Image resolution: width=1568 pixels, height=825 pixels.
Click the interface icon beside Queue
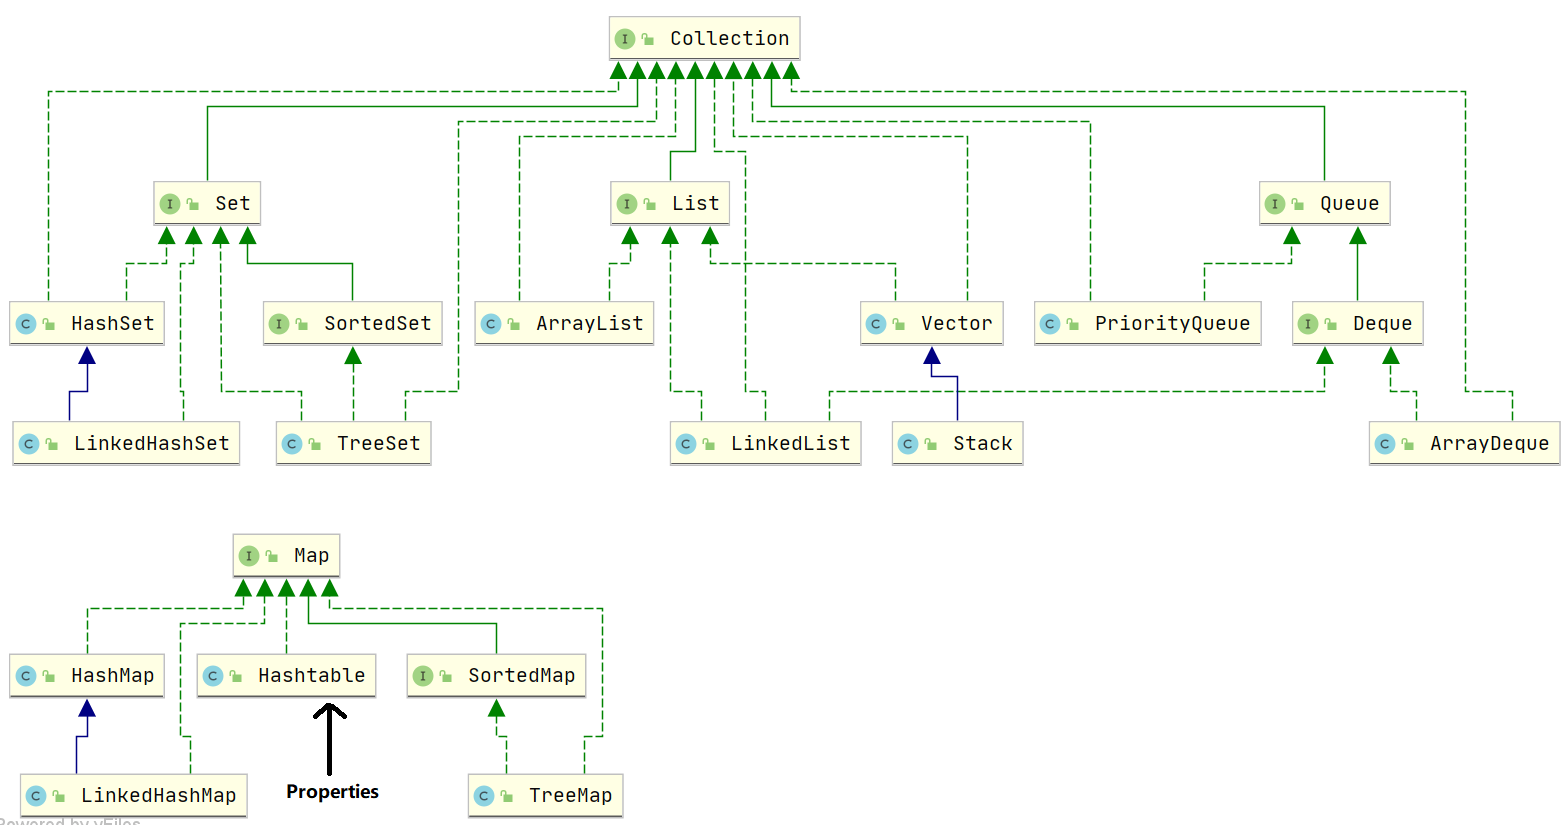[x=1275, y=204]
